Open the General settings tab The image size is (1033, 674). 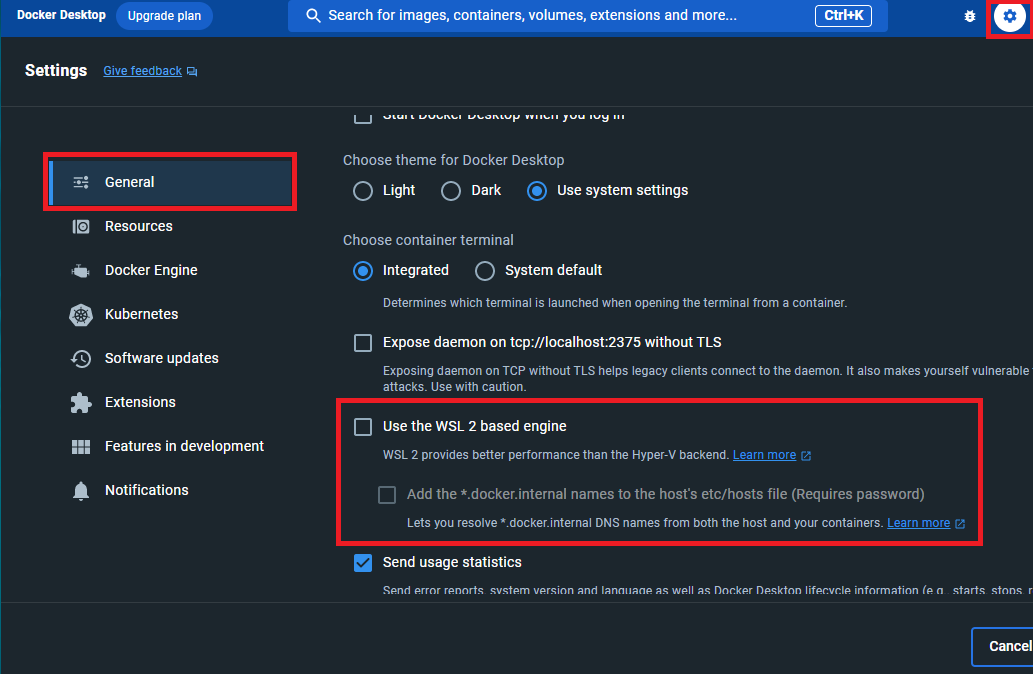point(171,183)
